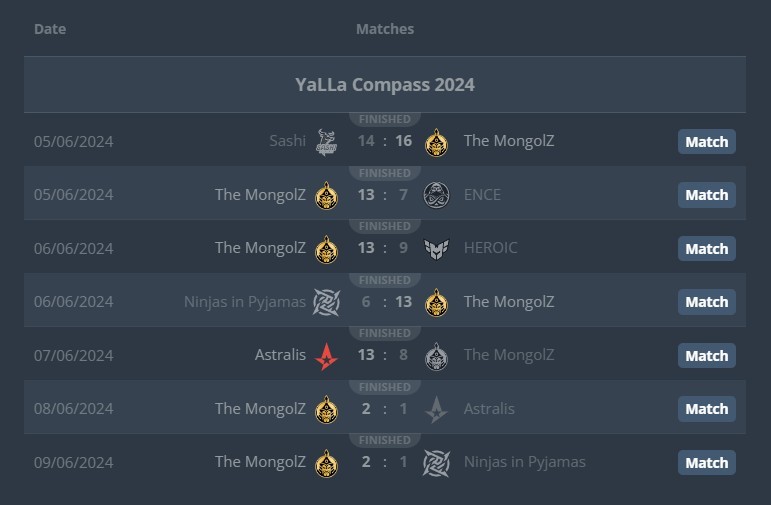Click the red Astralis logo on 07/06/2024
771x505 pixels.
coord(326,356)
